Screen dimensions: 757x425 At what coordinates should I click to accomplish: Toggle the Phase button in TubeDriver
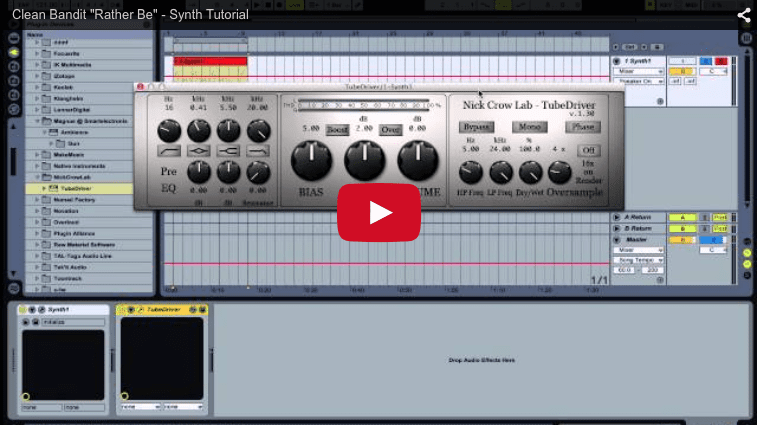click(x=583, y=127)
